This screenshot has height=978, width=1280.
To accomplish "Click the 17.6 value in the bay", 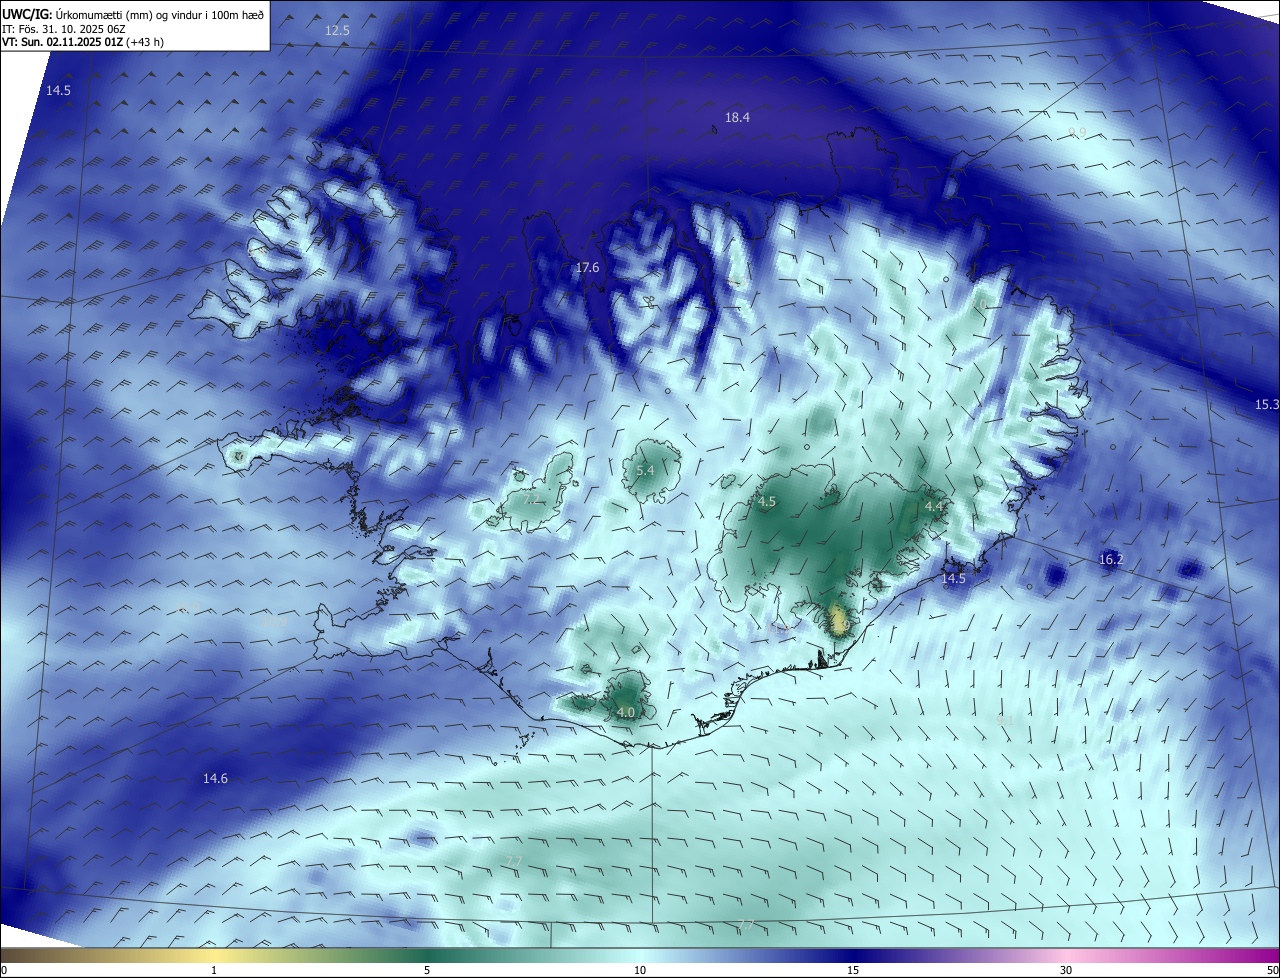I will click(587, 268).
